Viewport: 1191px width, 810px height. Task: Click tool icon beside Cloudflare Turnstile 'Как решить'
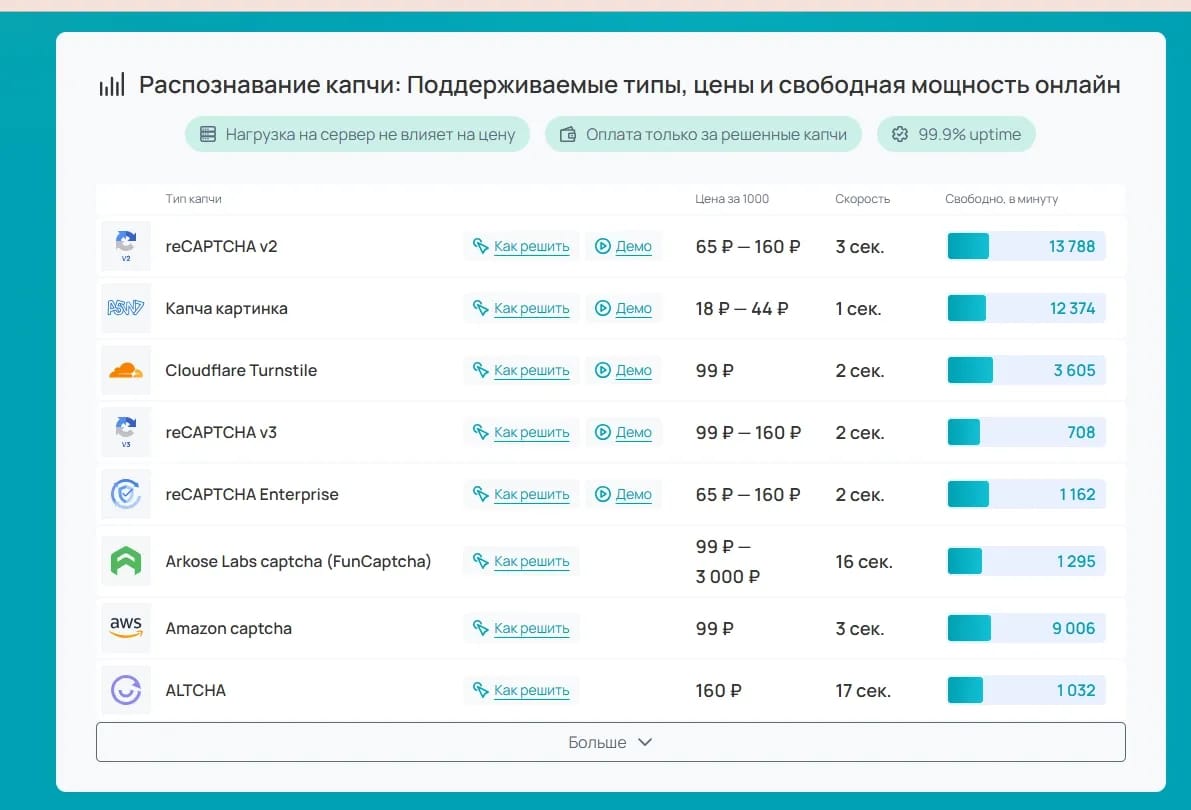click(x=480, y=370)
